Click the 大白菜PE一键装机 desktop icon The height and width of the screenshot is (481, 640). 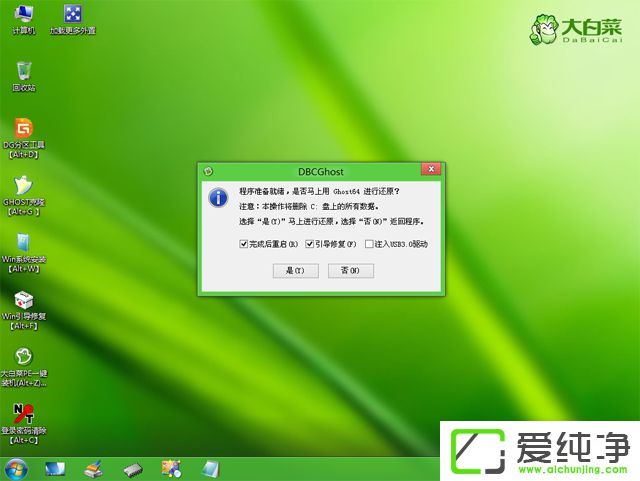23,358
